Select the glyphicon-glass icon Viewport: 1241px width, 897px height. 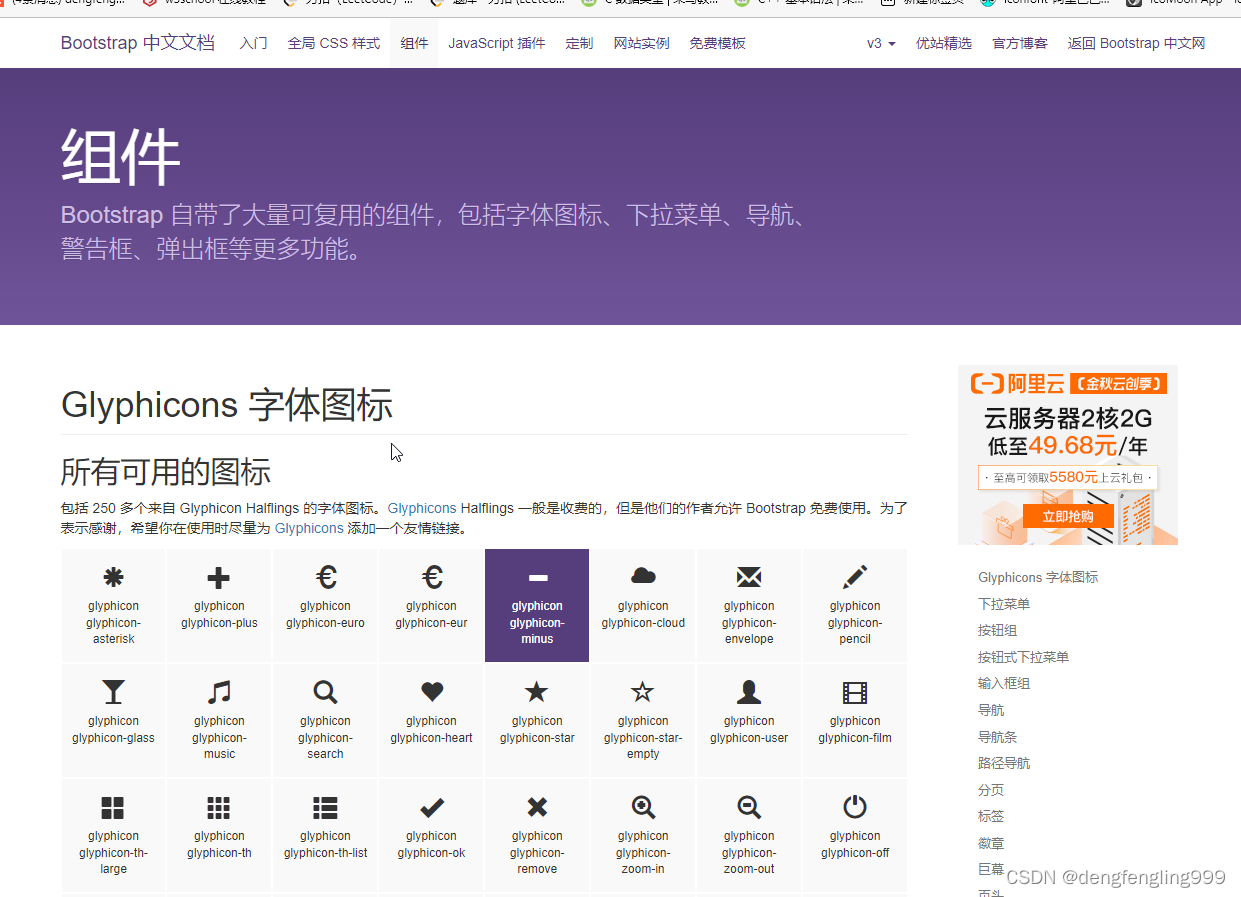click(x=113, y=692)
